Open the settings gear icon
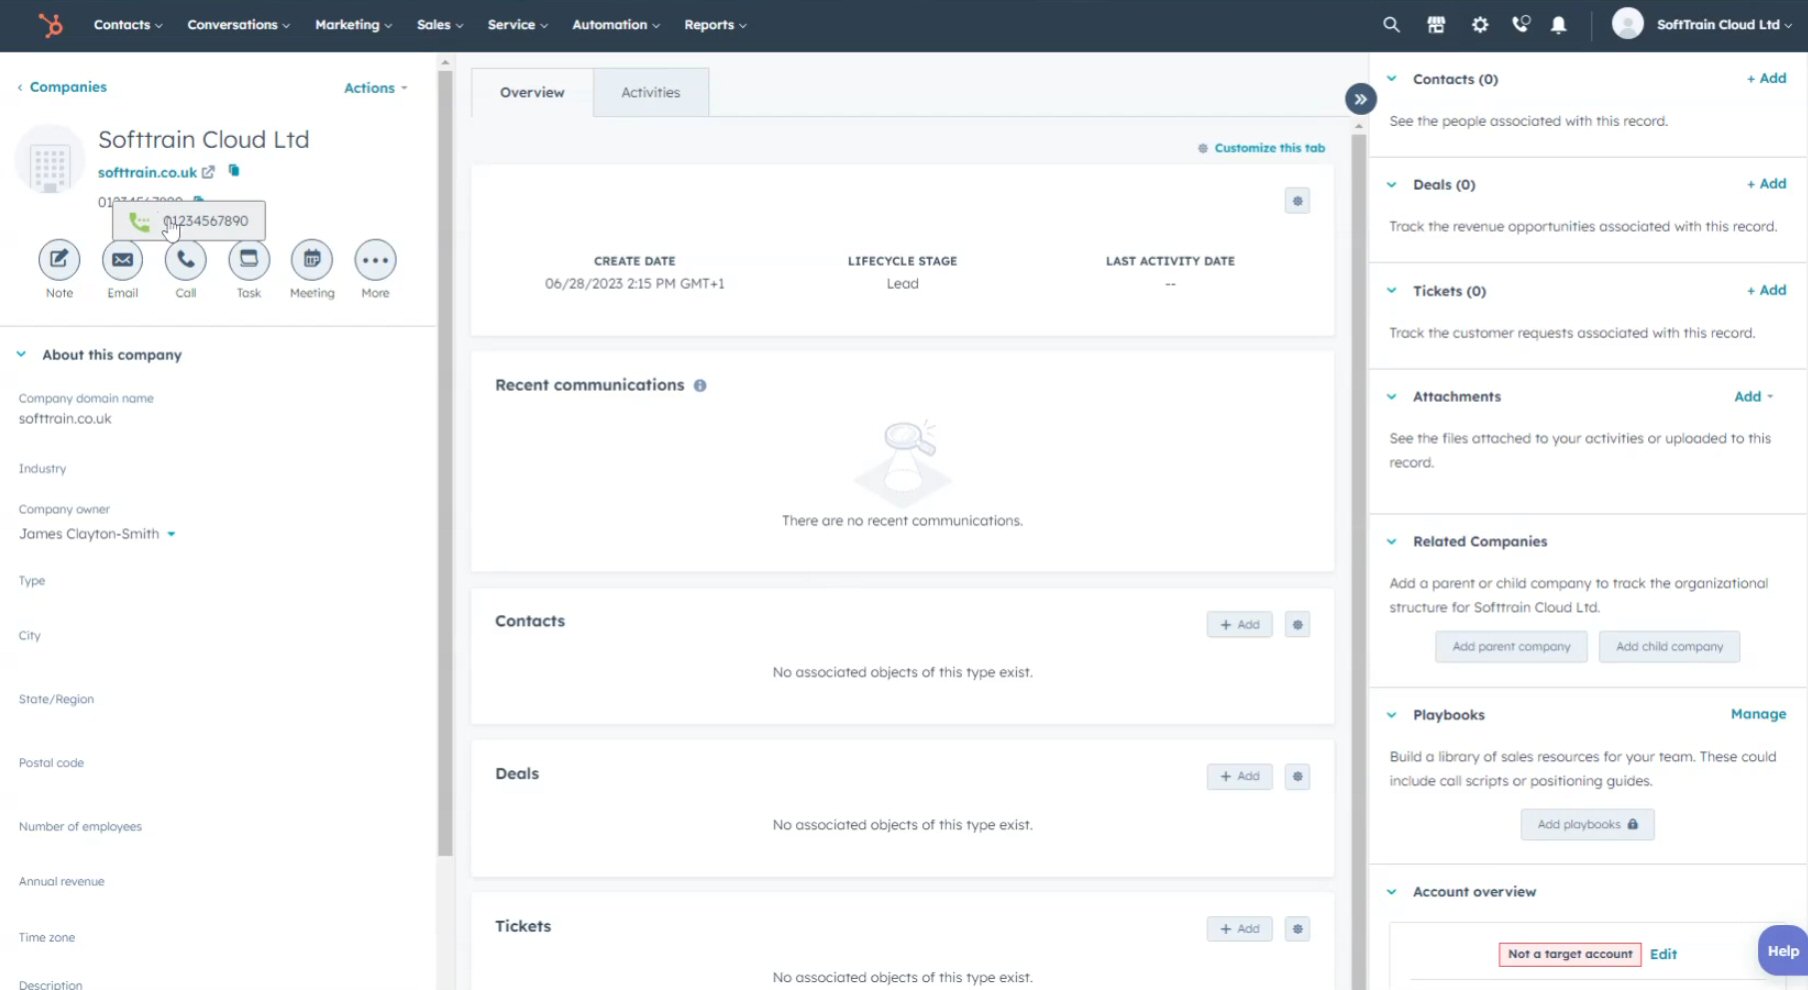This screenshot has width=1808, height=990. (1480, 24)
